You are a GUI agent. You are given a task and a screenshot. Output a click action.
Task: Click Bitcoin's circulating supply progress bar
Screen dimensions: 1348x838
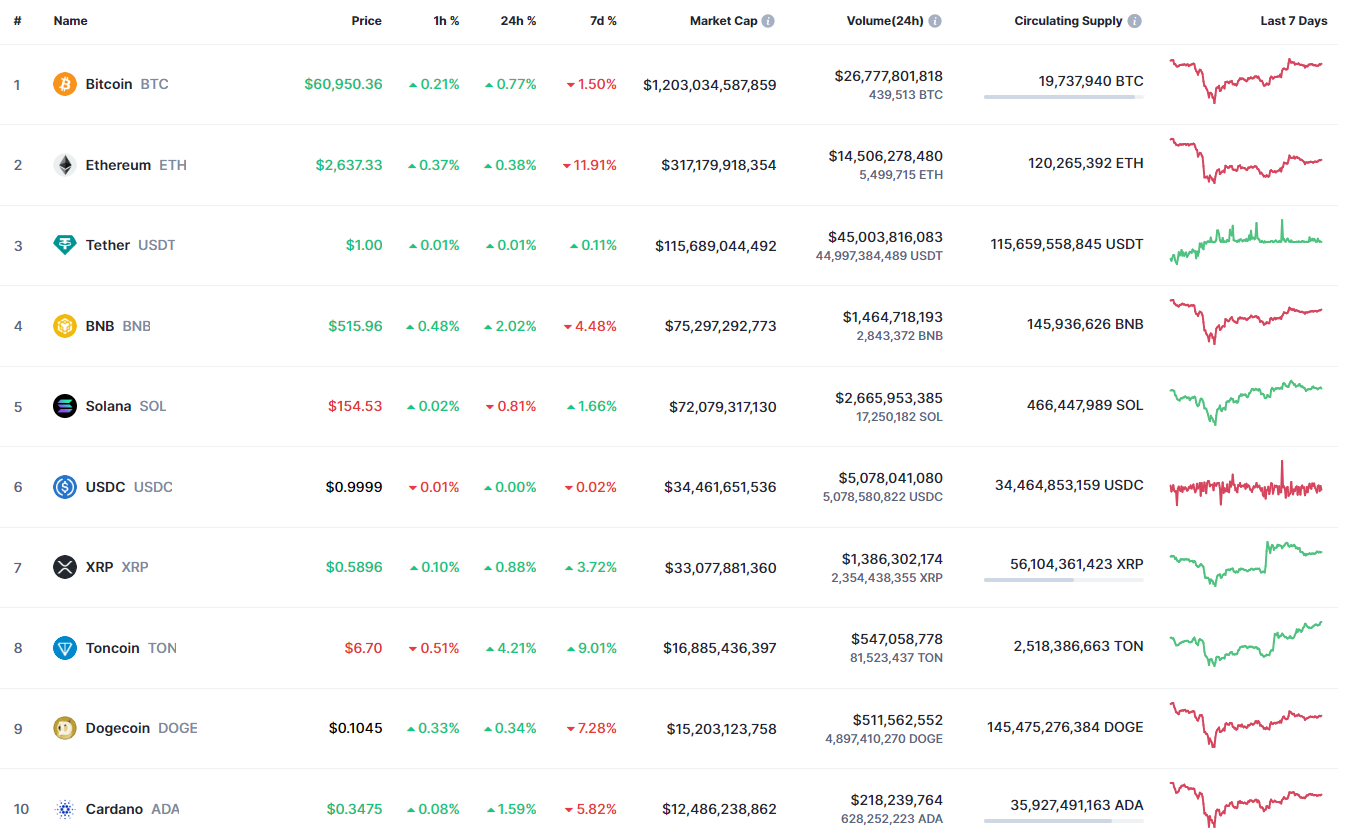tap(1064, 97)
